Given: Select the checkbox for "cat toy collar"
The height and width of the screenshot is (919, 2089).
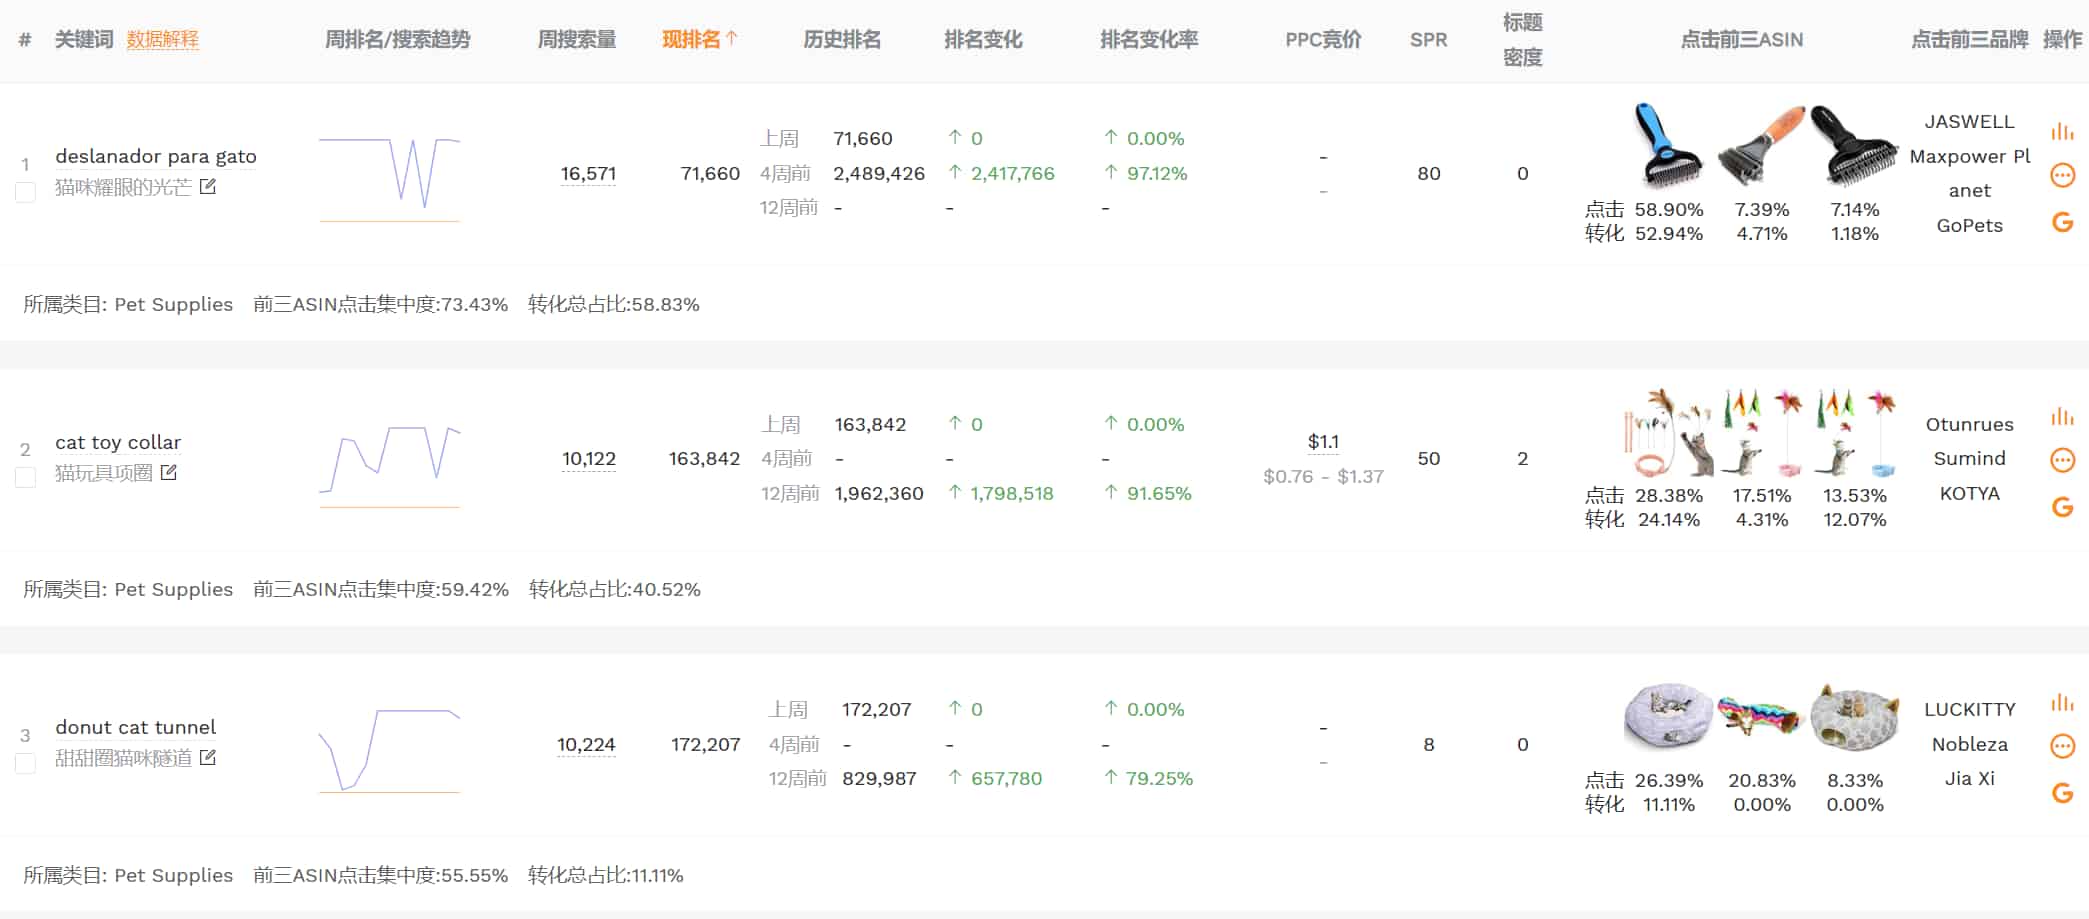Looking at the screenshot, I should 24,477.
